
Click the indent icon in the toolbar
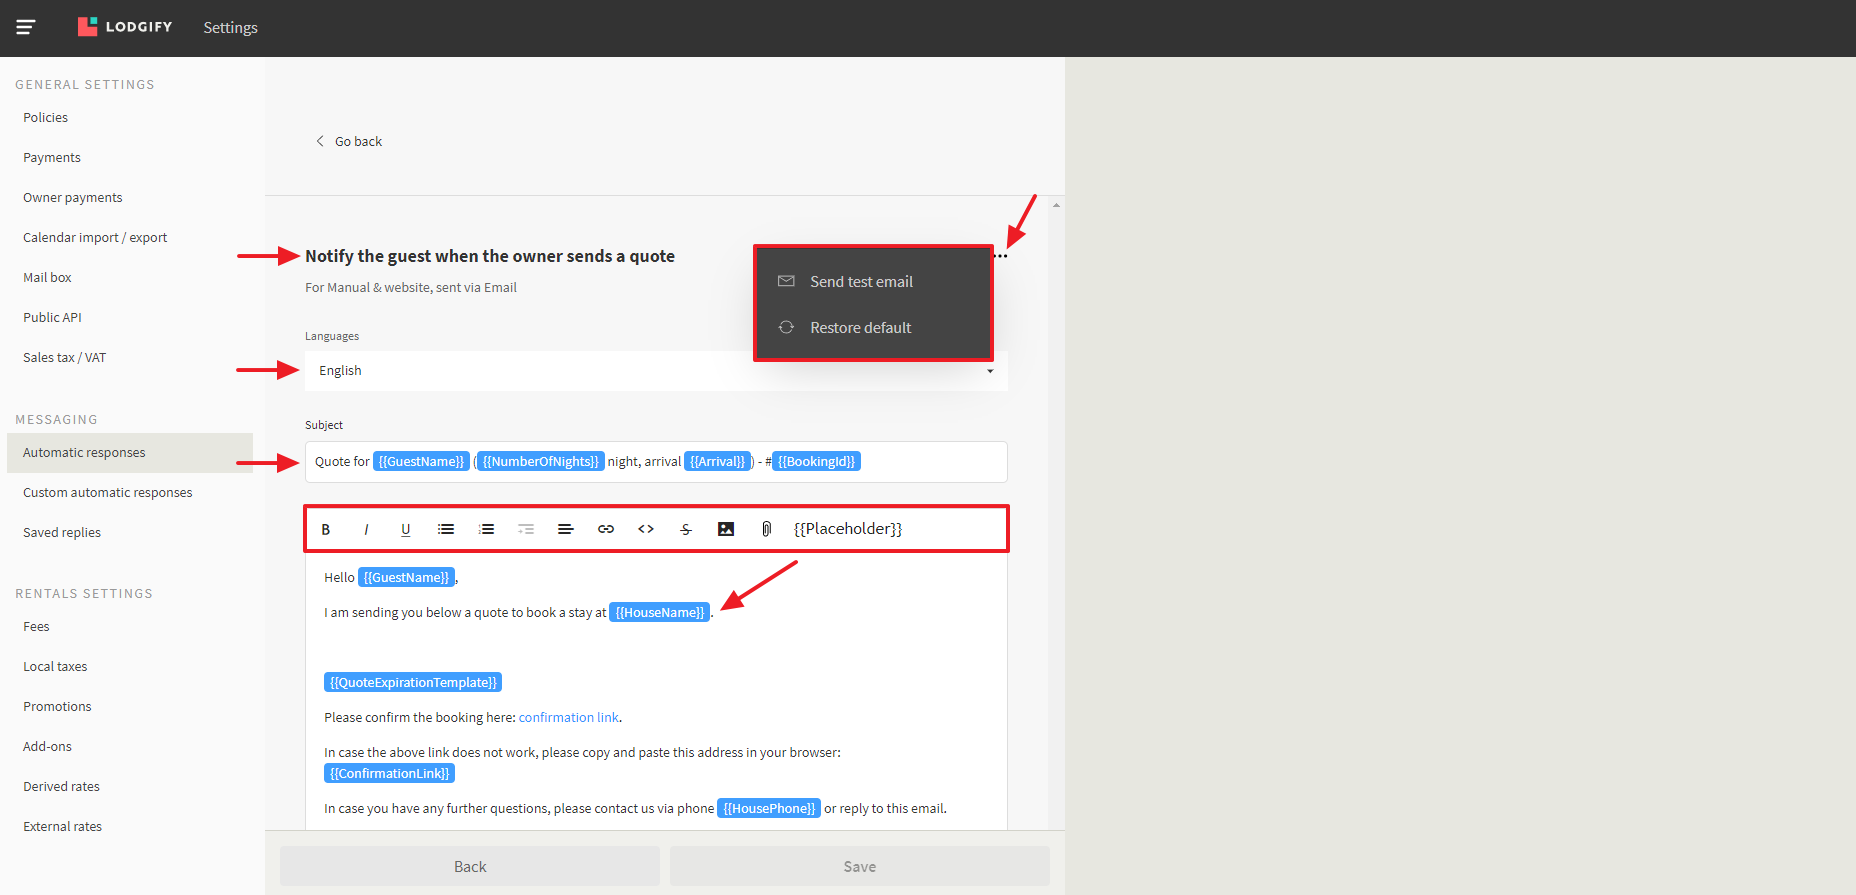(526, 529)
